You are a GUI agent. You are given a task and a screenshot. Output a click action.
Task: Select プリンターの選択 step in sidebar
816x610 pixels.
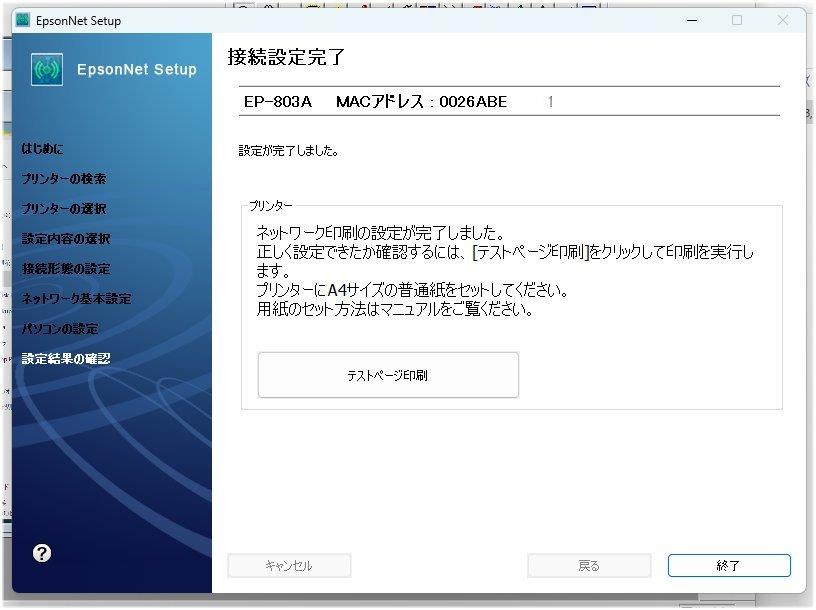coord(63,209)
